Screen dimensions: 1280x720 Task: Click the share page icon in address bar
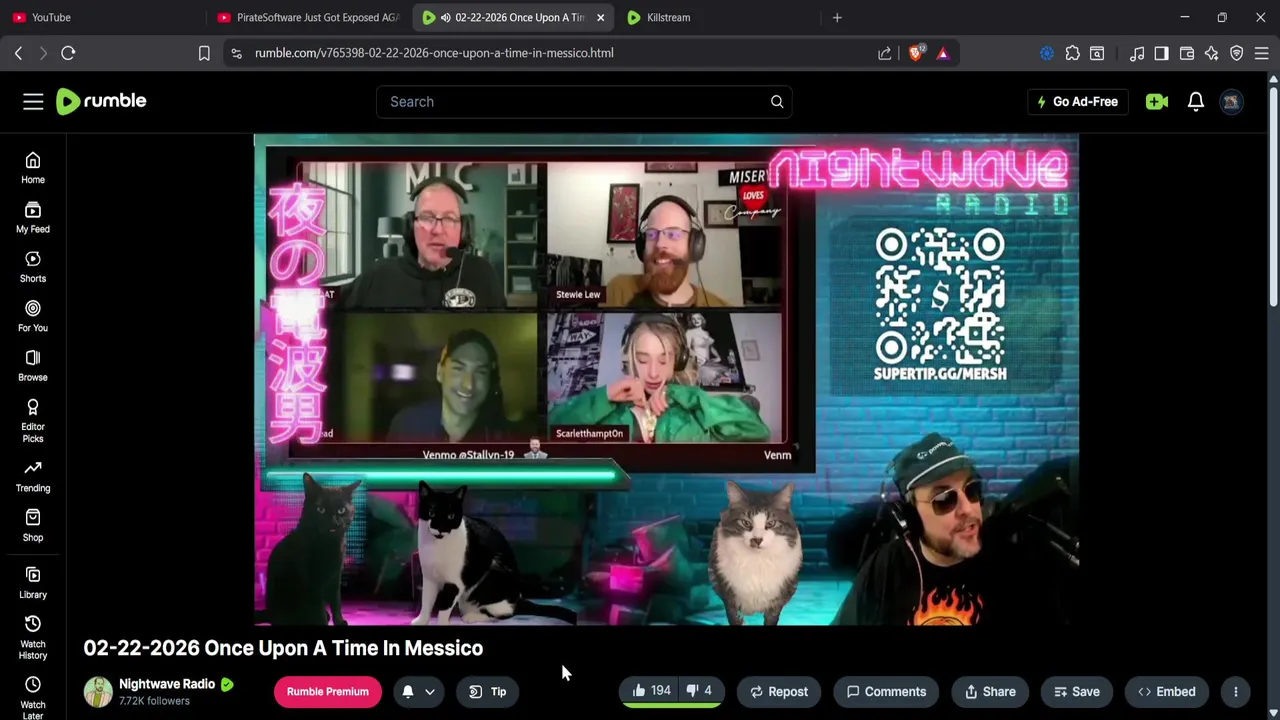point(884,53)
